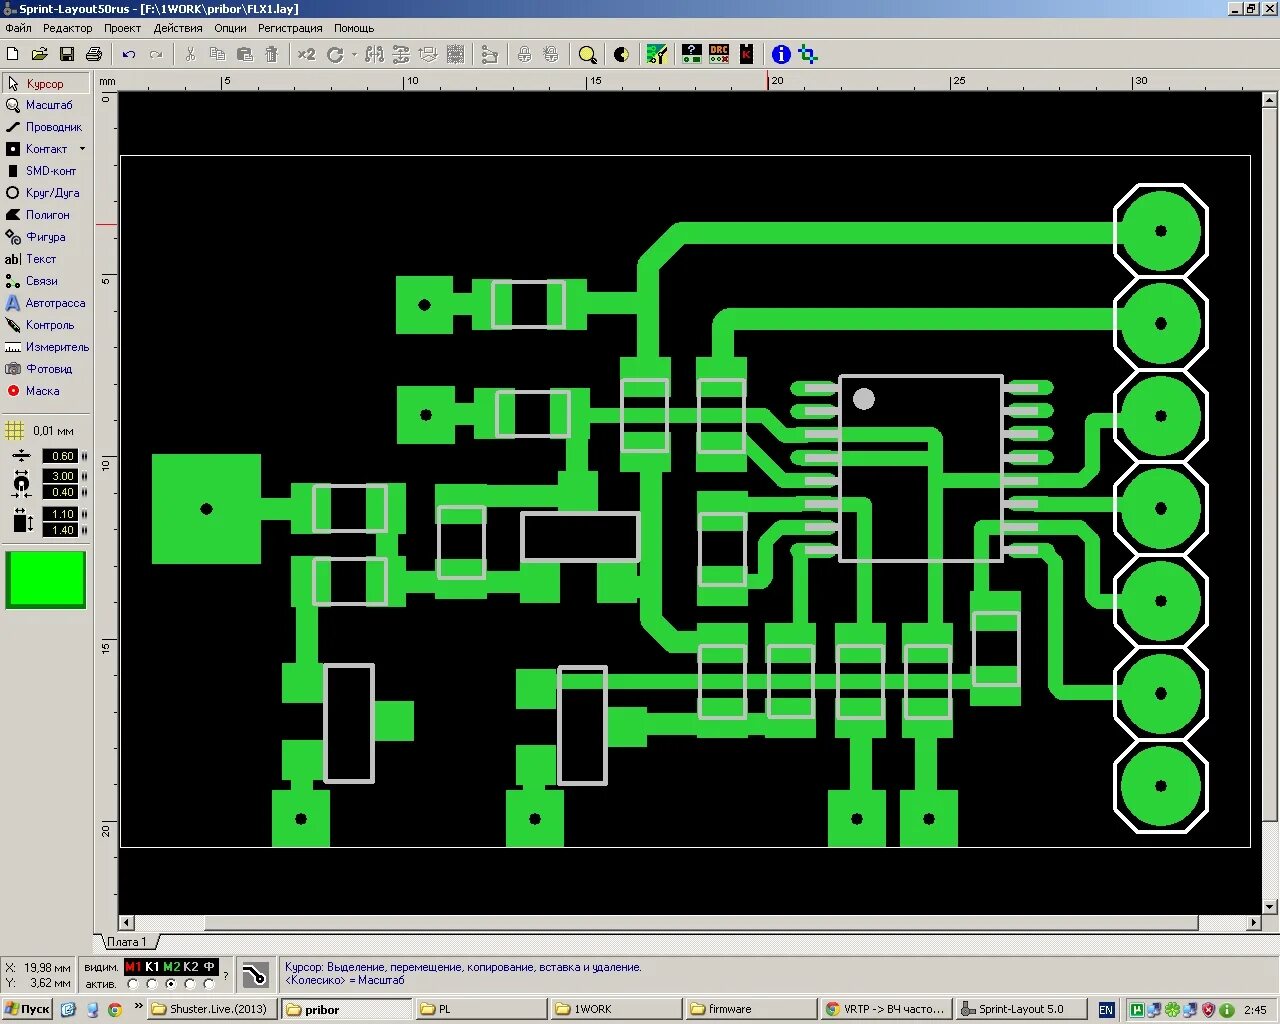Open the Фотовид photo view
This screenshot has width=1280, height=1024.
pyautogui.click(x=45, y=368)
